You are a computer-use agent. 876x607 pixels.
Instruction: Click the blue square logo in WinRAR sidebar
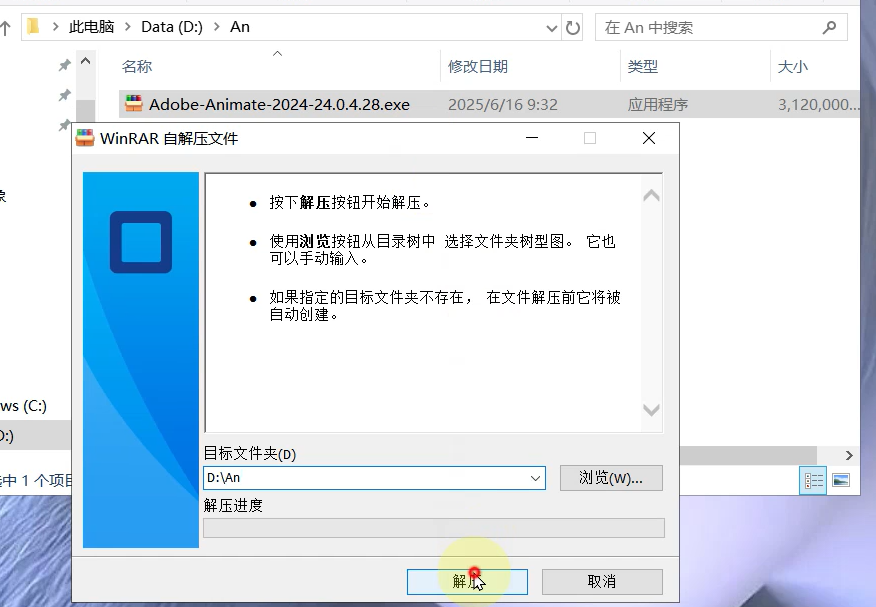click(x=141, y=242)
